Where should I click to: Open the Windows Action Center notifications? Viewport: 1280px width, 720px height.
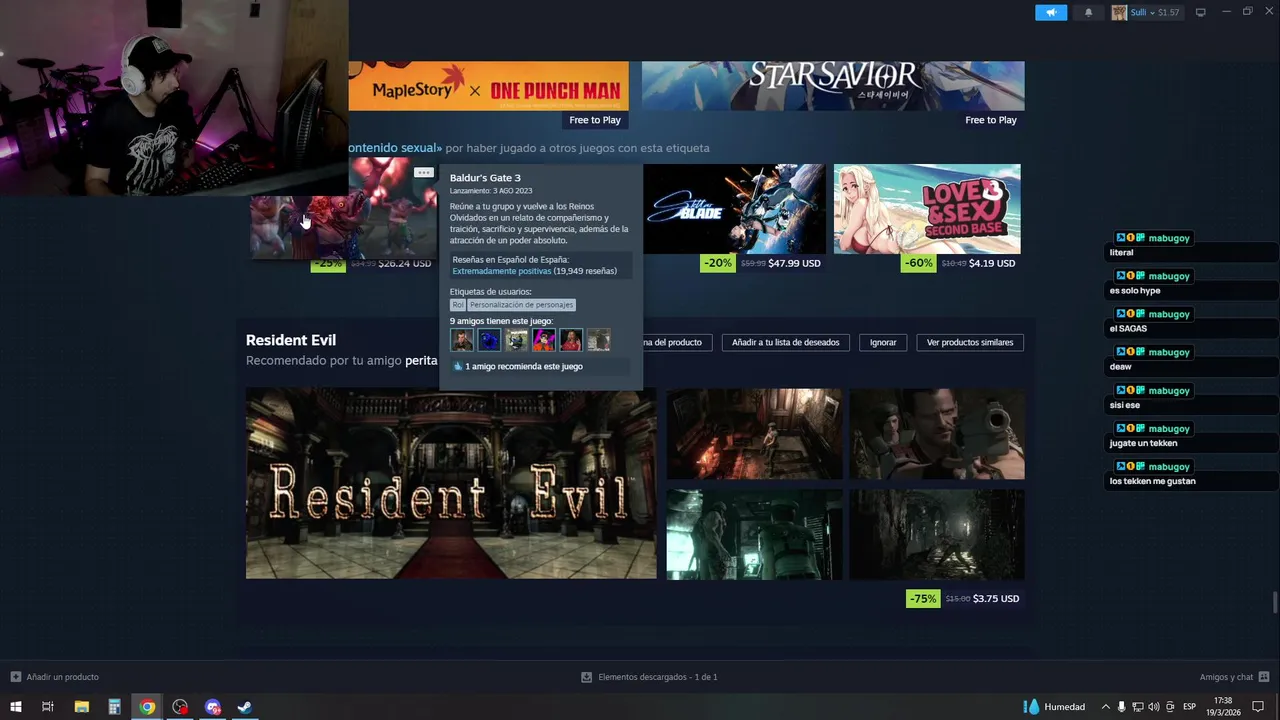pyautogui.click(x=1258, y=707)
